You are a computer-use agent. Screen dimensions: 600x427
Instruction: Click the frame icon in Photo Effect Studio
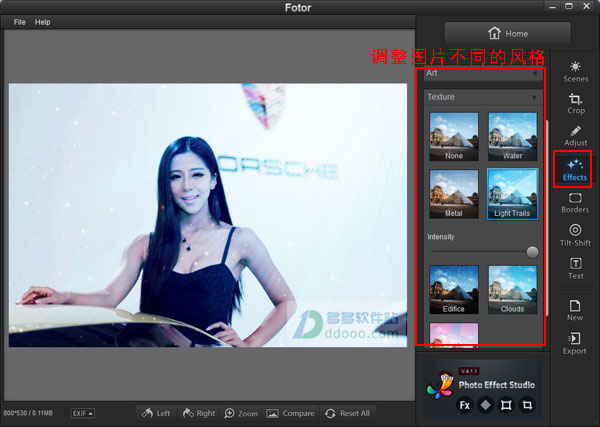point(506,405)
